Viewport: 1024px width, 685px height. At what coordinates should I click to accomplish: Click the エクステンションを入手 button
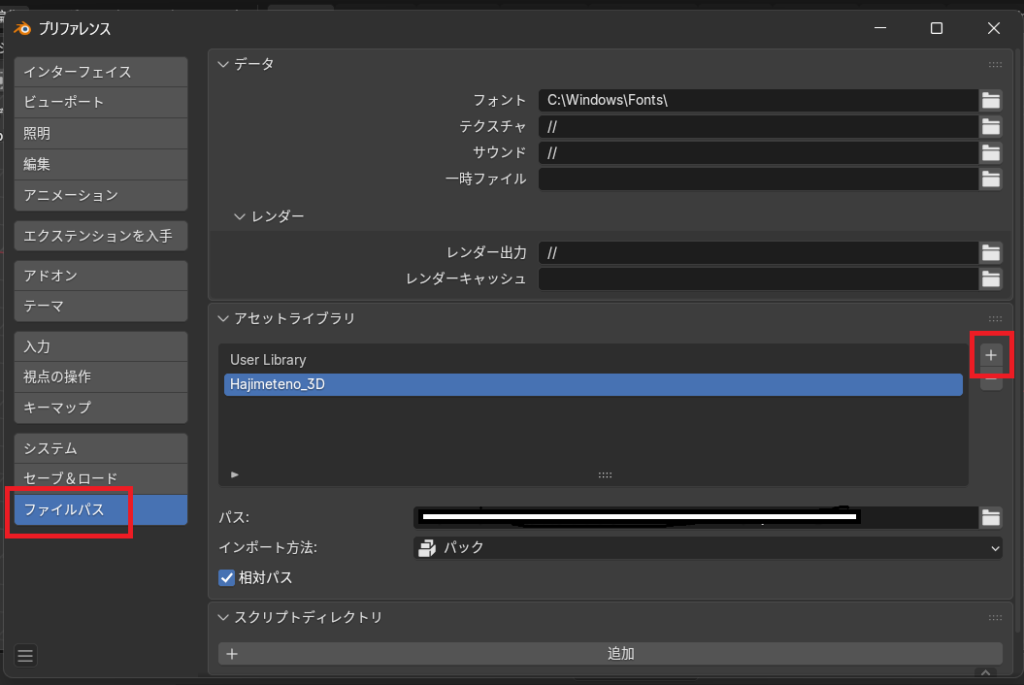point(101,236)
